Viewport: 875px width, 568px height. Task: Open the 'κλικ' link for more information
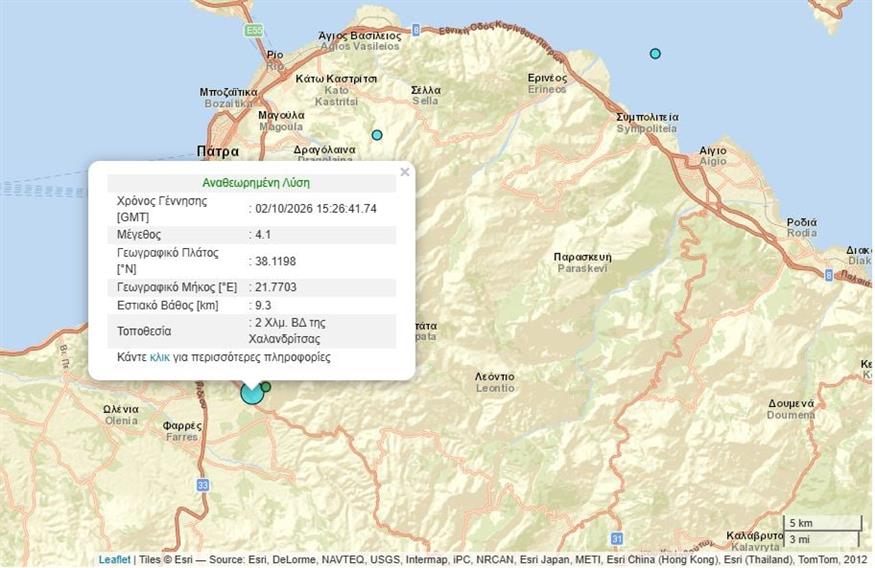(x=160, y=357)
